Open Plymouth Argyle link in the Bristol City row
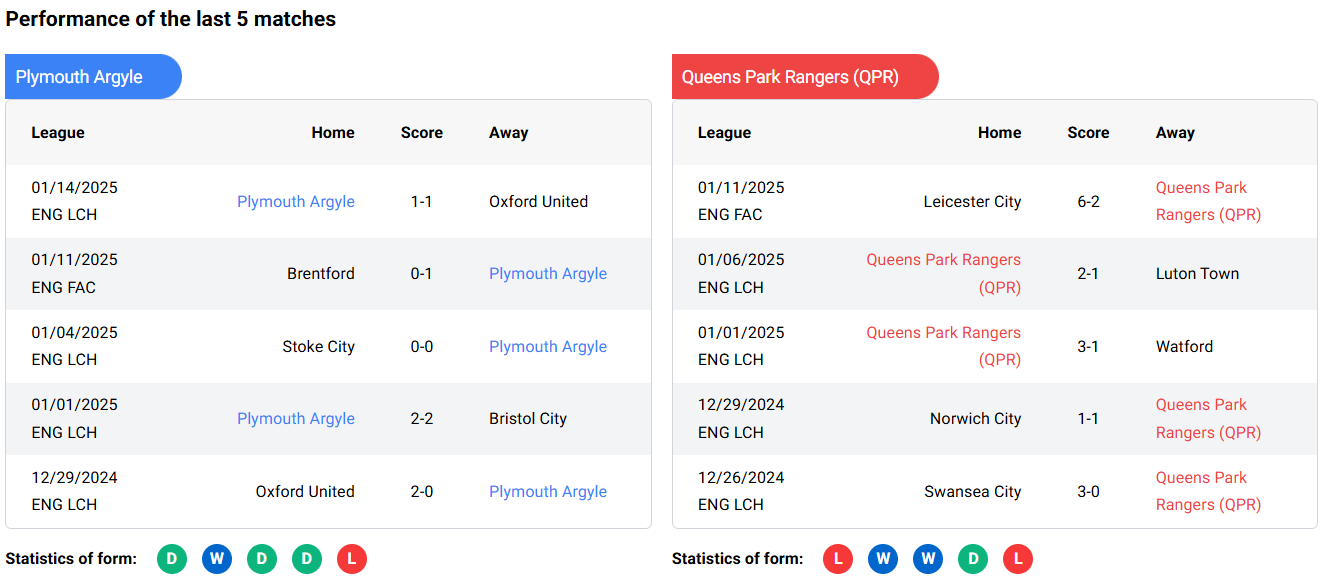Viewport: 1325px width, 580px height. click(296, 419)
